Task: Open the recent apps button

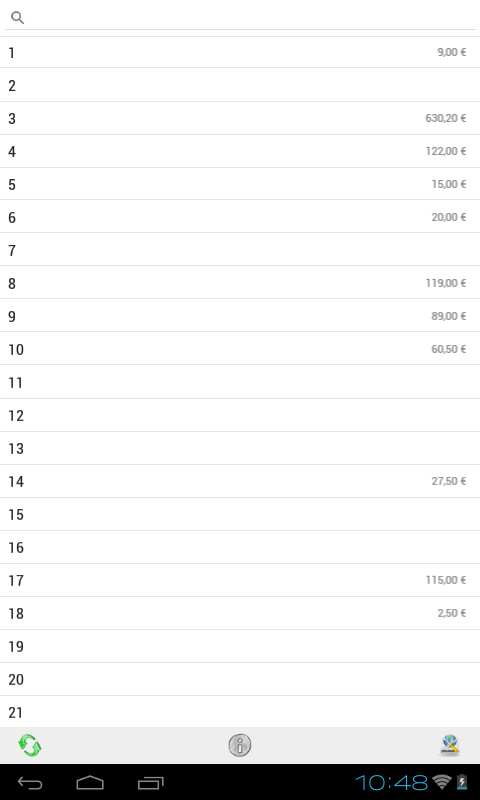Action: (x=150, y=783)
